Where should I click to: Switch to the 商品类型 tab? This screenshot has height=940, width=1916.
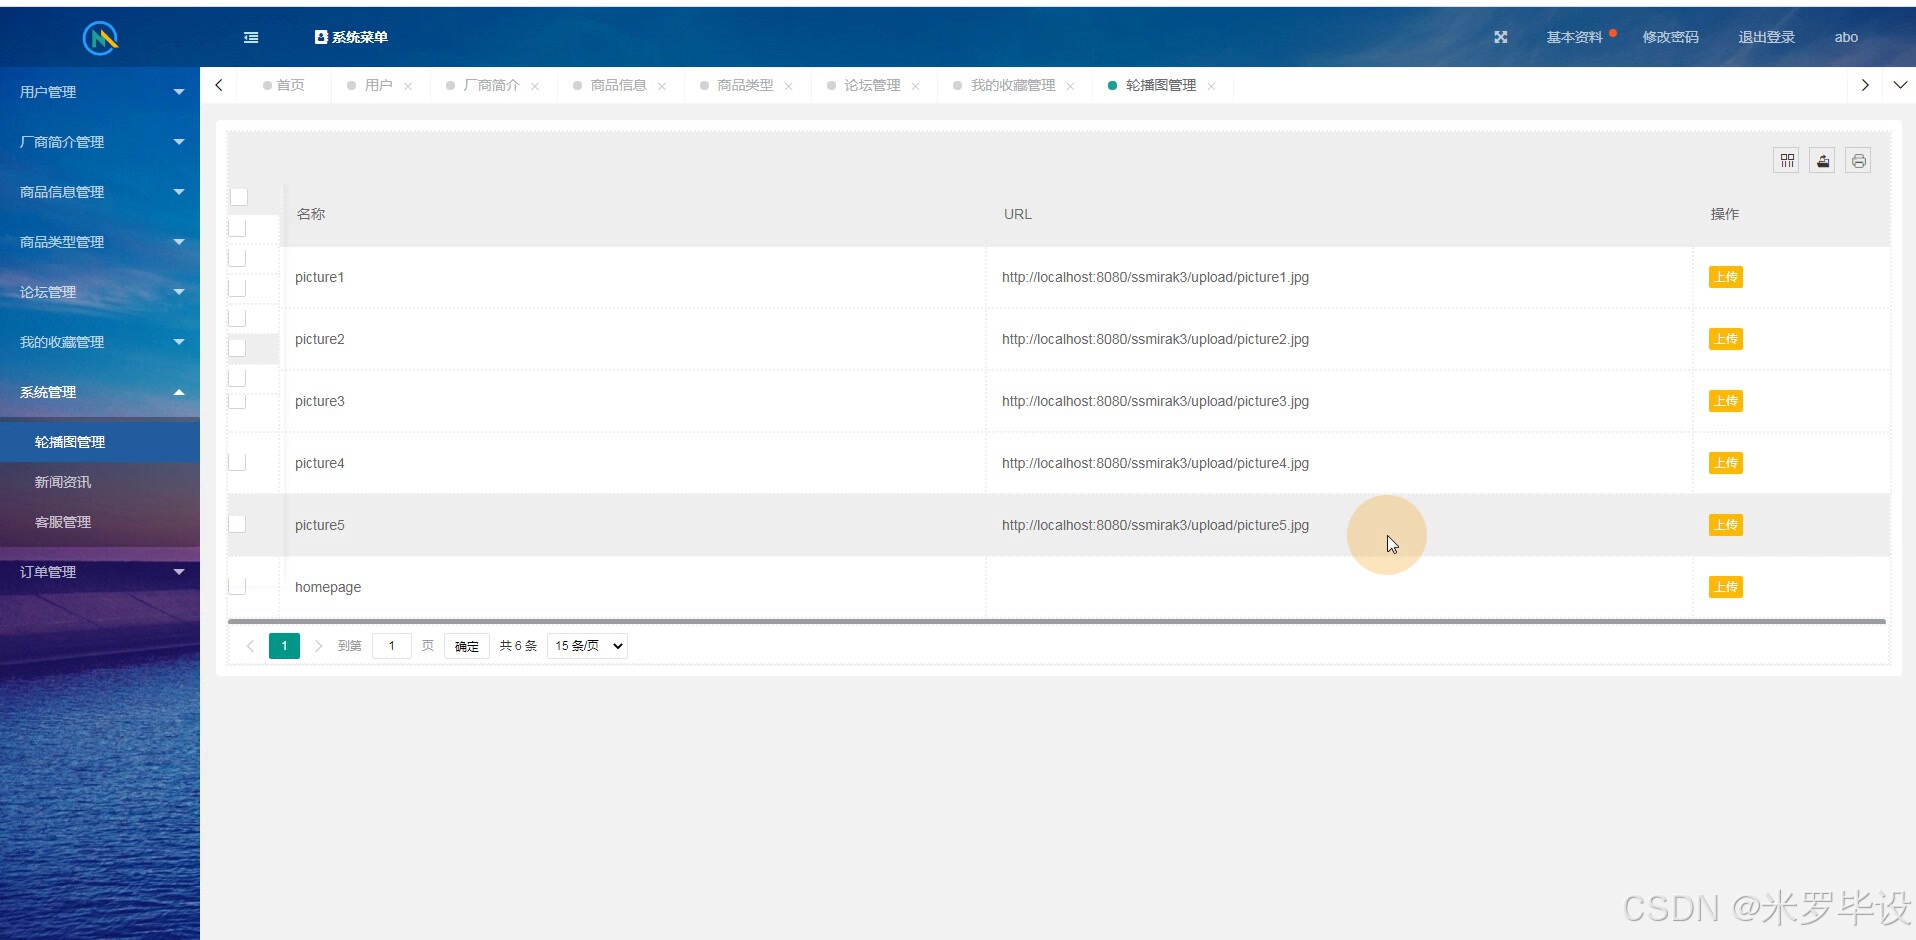click(x=745, y=85)
